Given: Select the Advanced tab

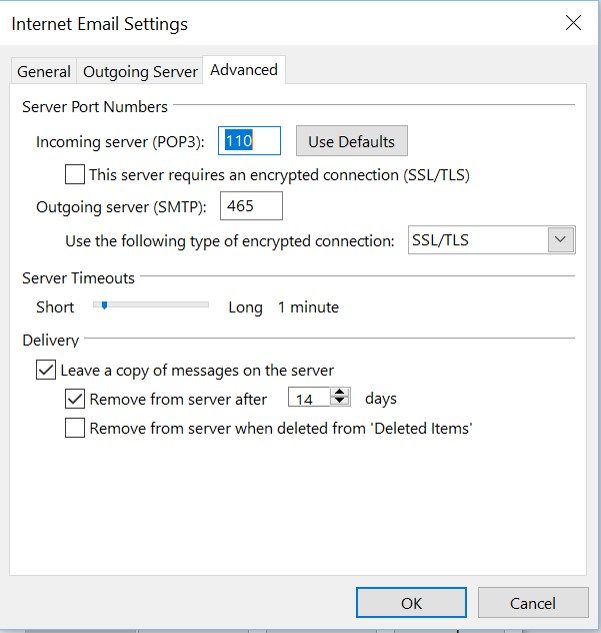Looking at the screenshot, I should (x=244, y=70).
